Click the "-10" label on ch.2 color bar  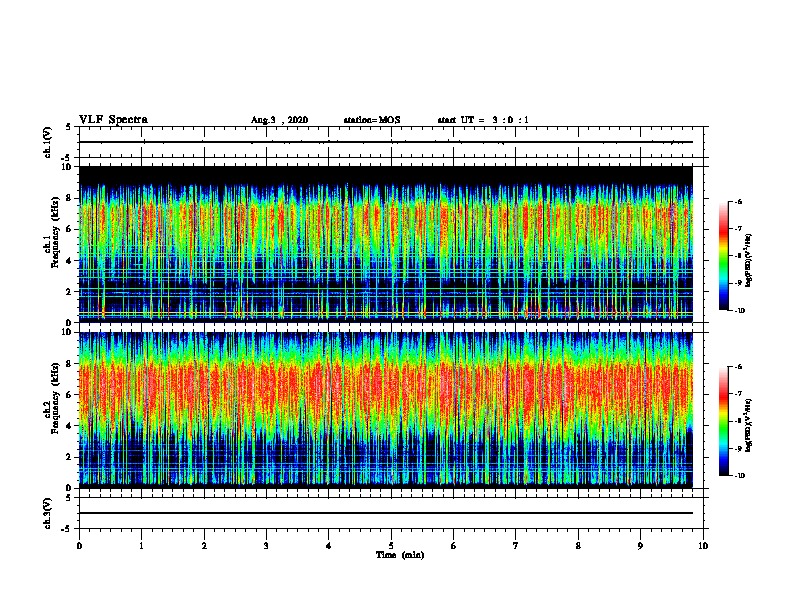pos(739,476)
